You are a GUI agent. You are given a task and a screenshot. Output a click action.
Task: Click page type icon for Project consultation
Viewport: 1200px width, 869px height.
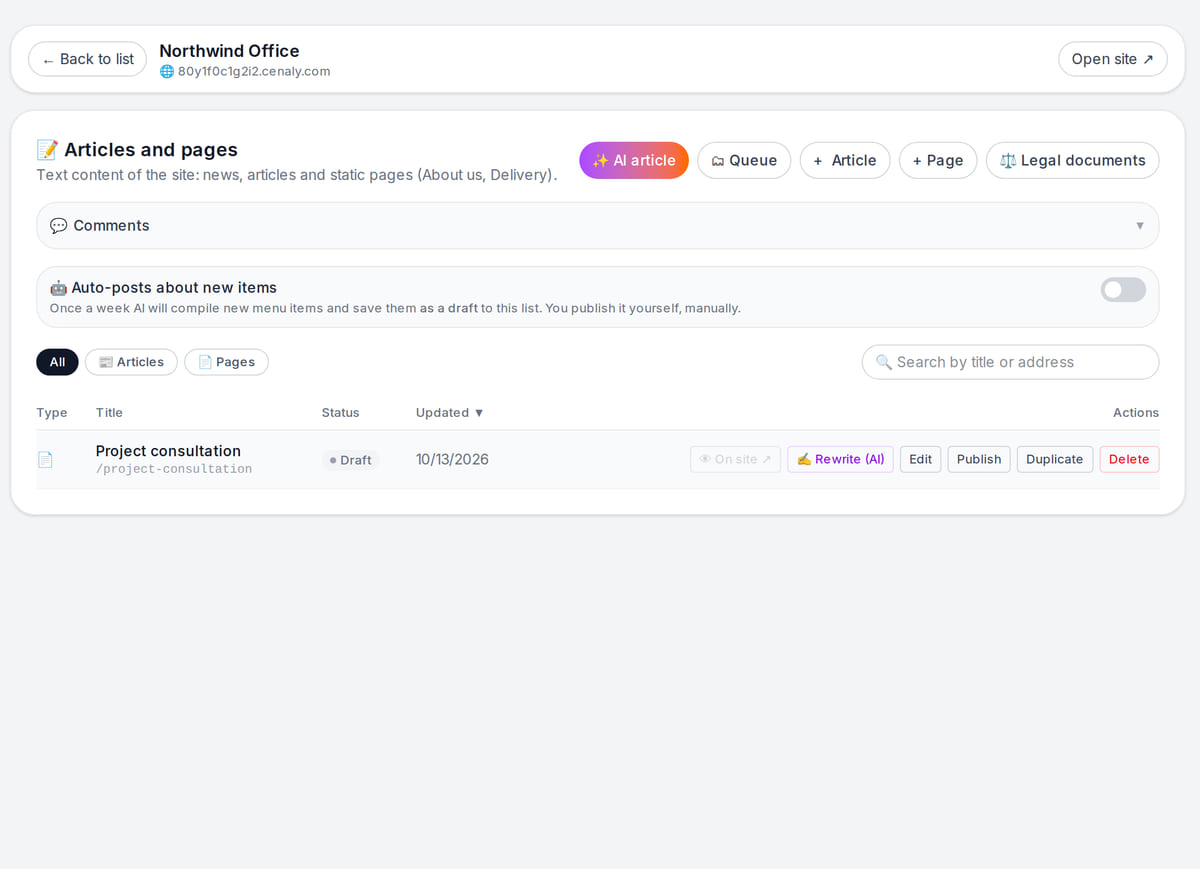coord(45,460)
